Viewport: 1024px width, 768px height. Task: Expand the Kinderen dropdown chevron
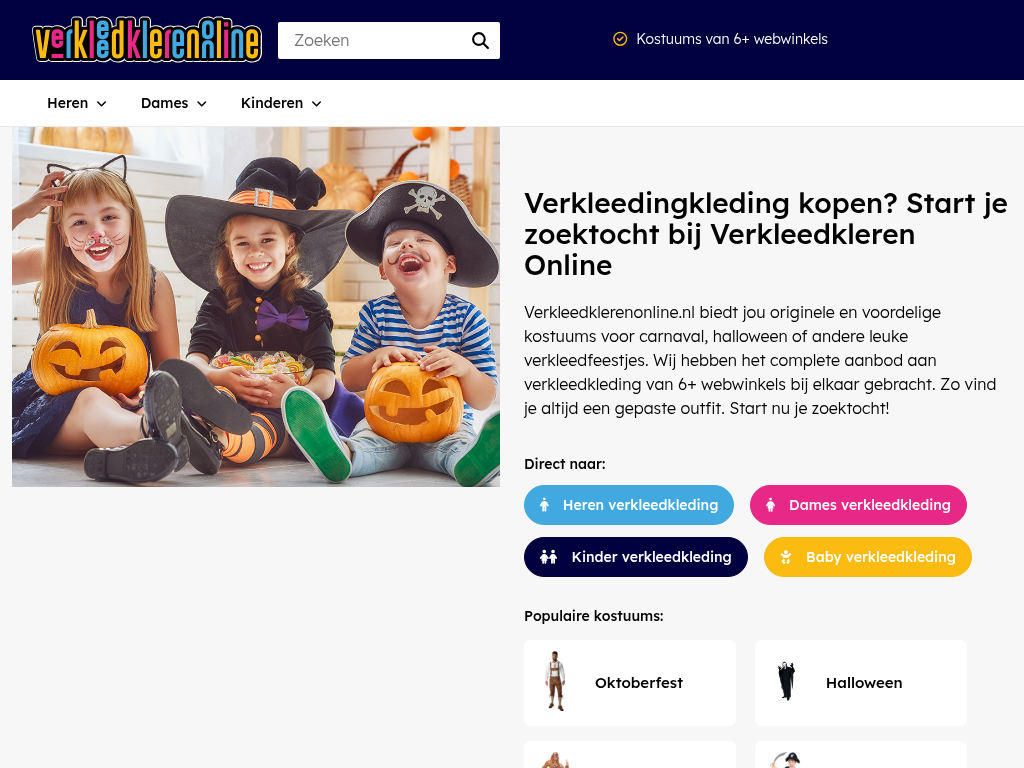click(317, 104)
